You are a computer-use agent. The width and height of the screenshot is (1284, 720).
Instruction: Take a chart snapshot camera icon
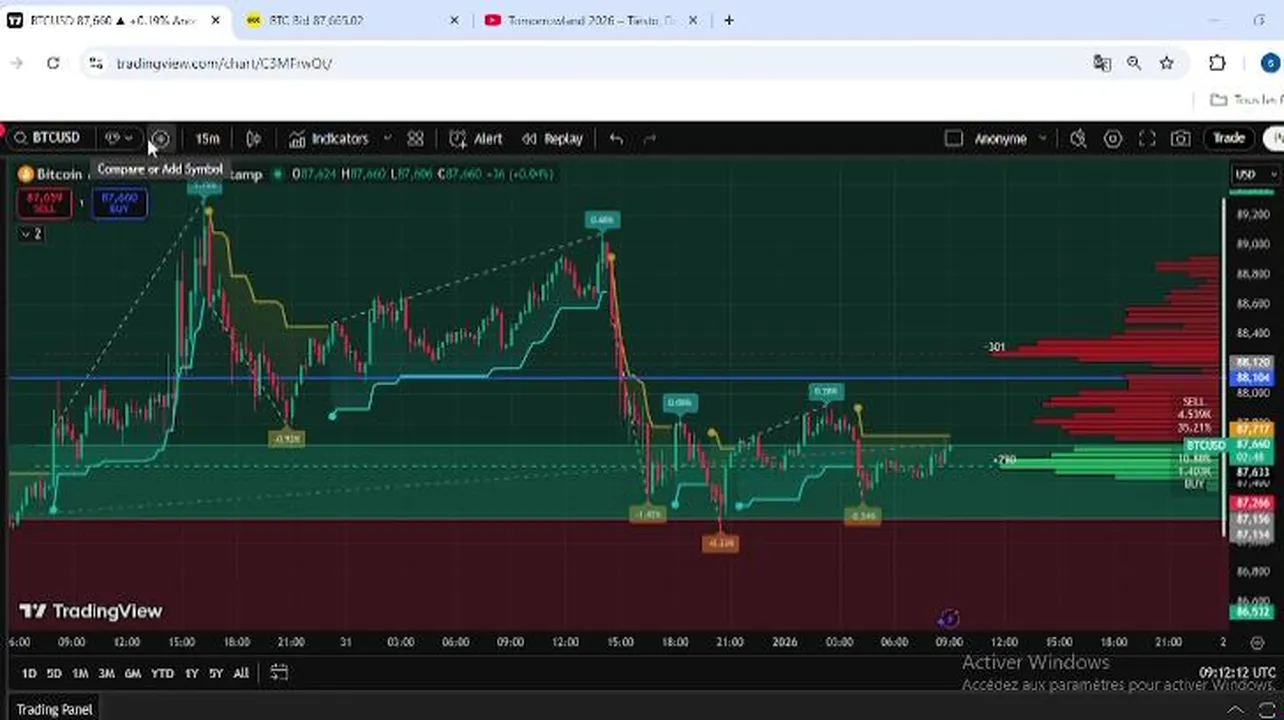pos(1181,138)
